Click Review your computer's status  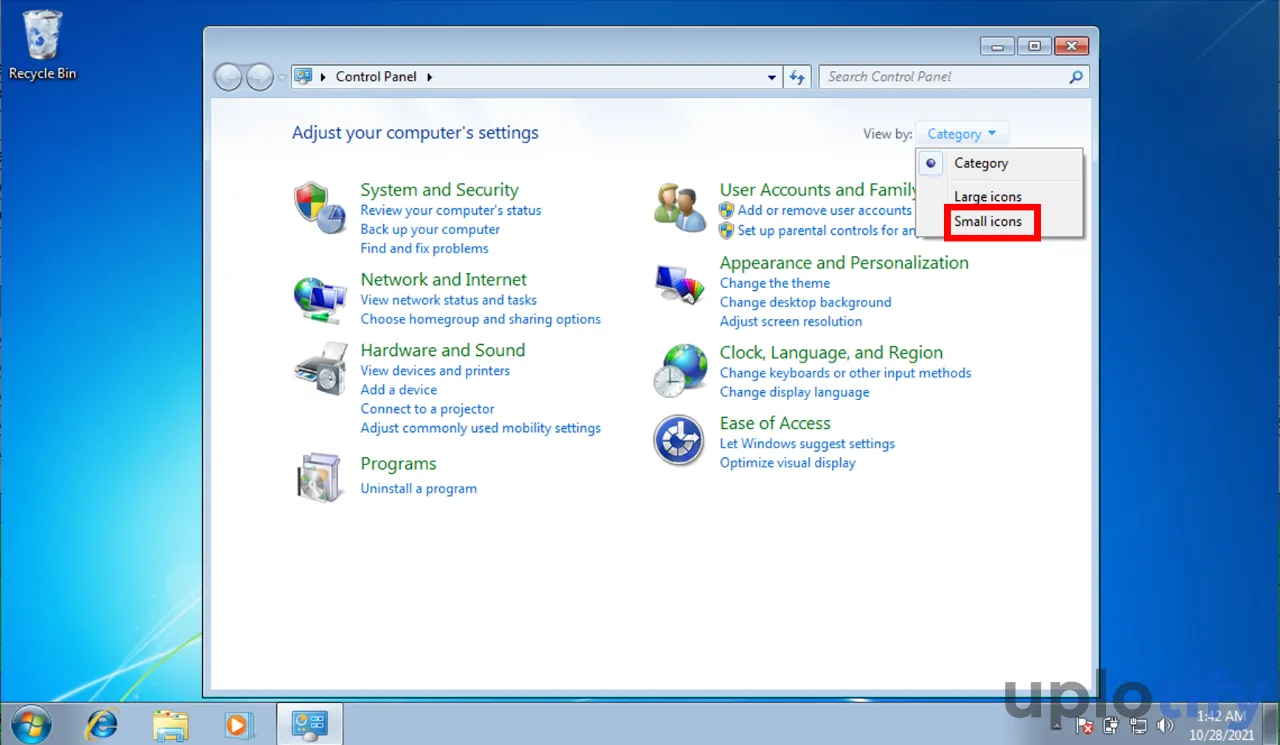pyautogui.click(x=451, y=210)
